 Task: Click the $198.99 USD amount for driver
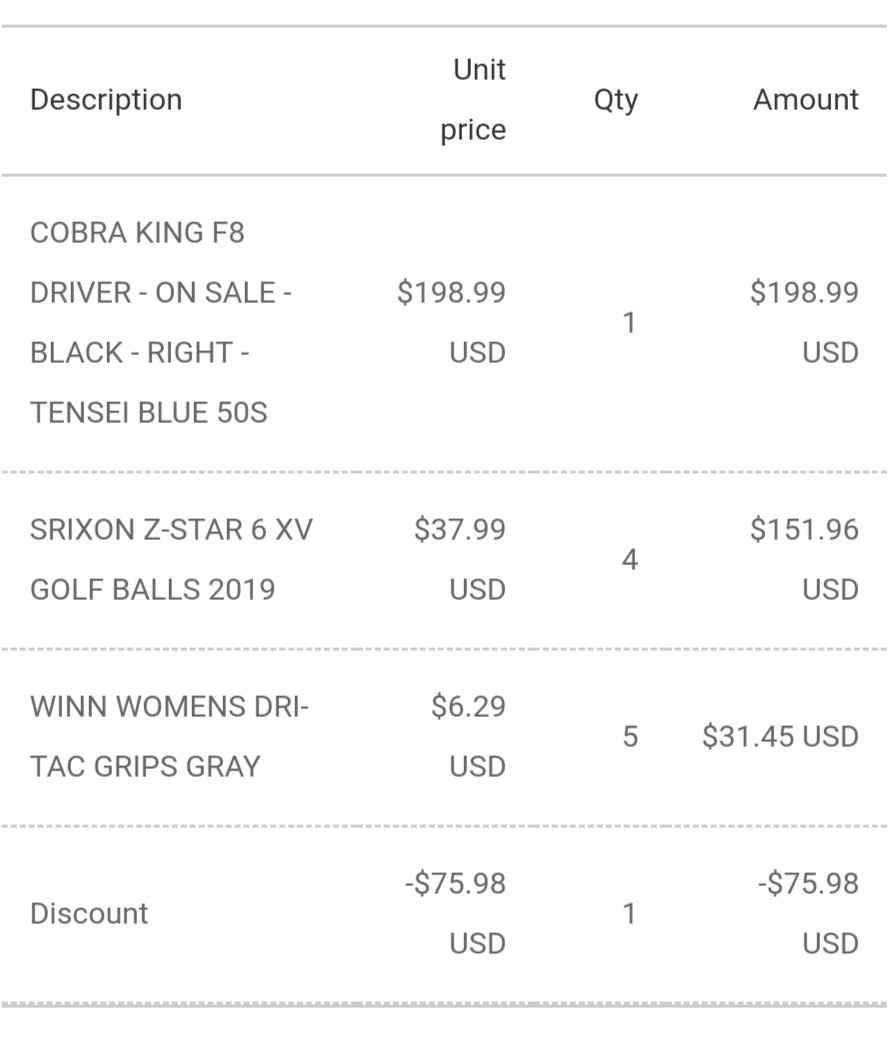tap(805, 322)
